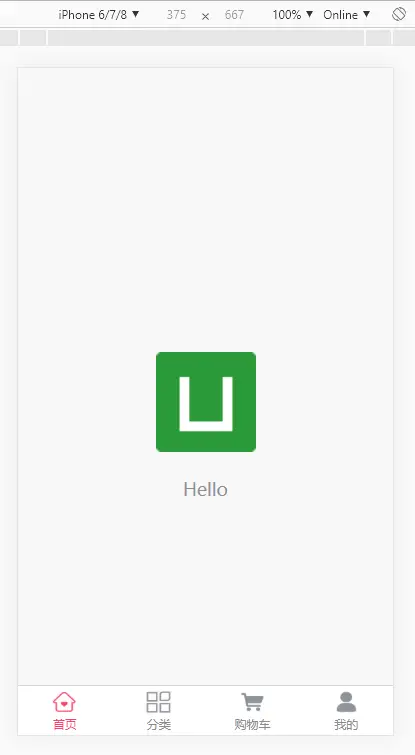
Task: Select the 我的 tab label
Action: tap(346, 724)
